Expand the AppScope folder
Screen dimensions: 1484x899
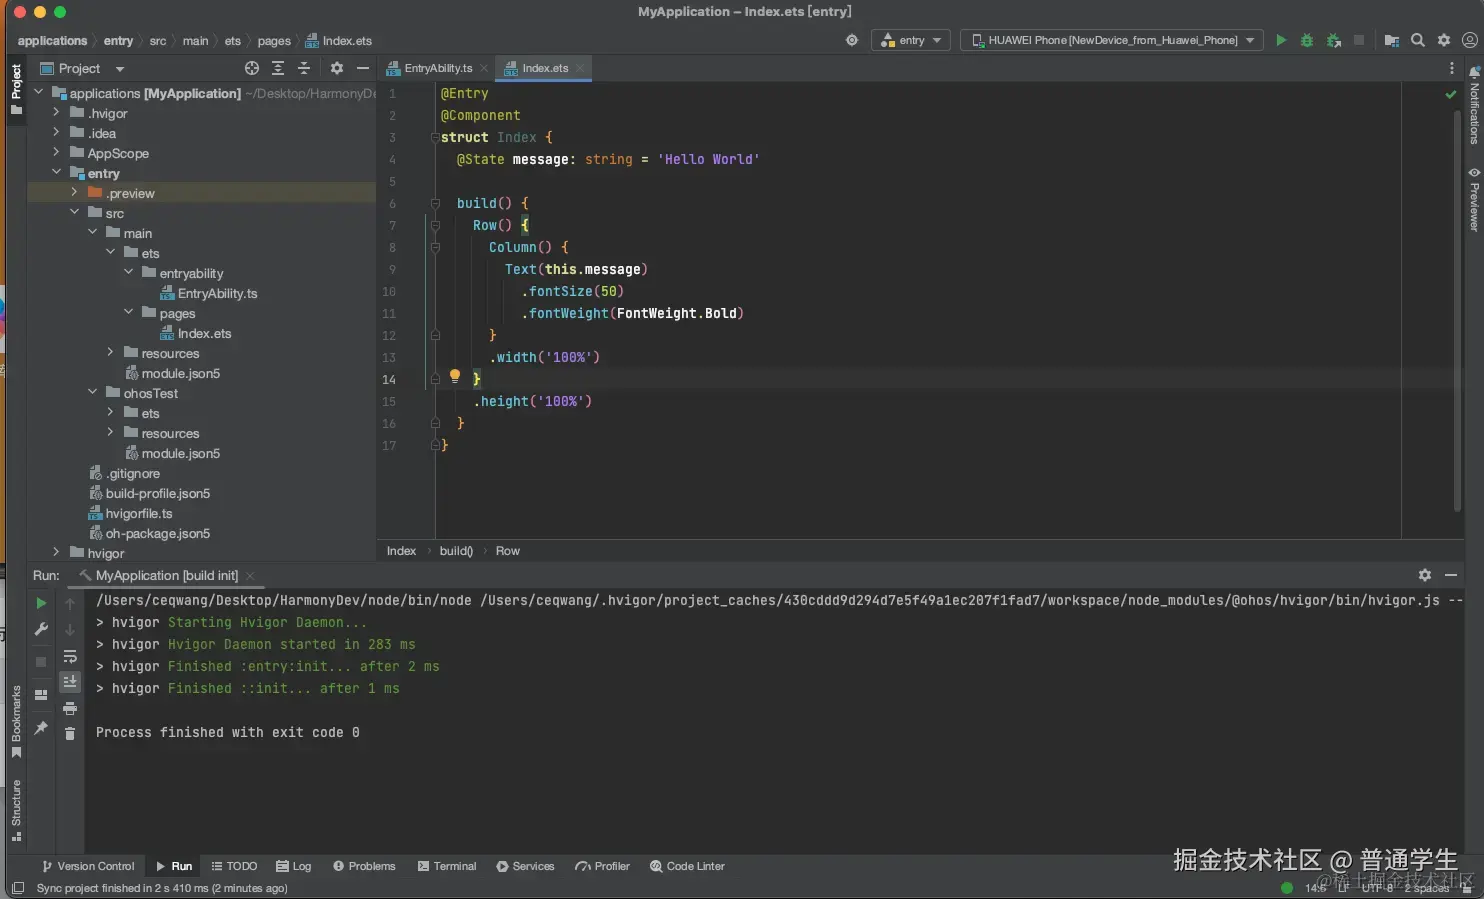click(56, 153)
